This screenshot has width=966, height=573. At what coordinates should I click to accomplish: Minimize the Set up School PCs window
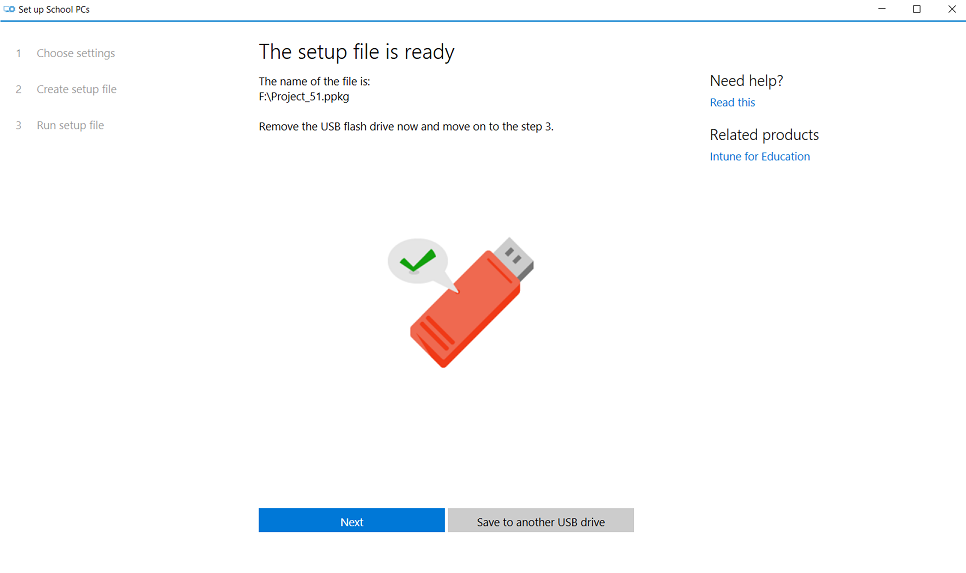coord(882,9)
